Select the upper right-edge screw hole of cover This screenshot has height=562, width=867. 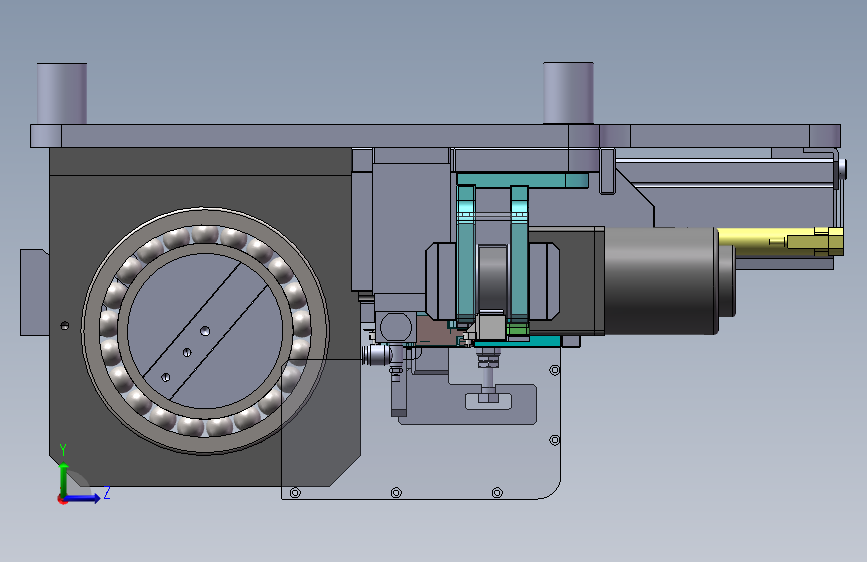point(555,370)
